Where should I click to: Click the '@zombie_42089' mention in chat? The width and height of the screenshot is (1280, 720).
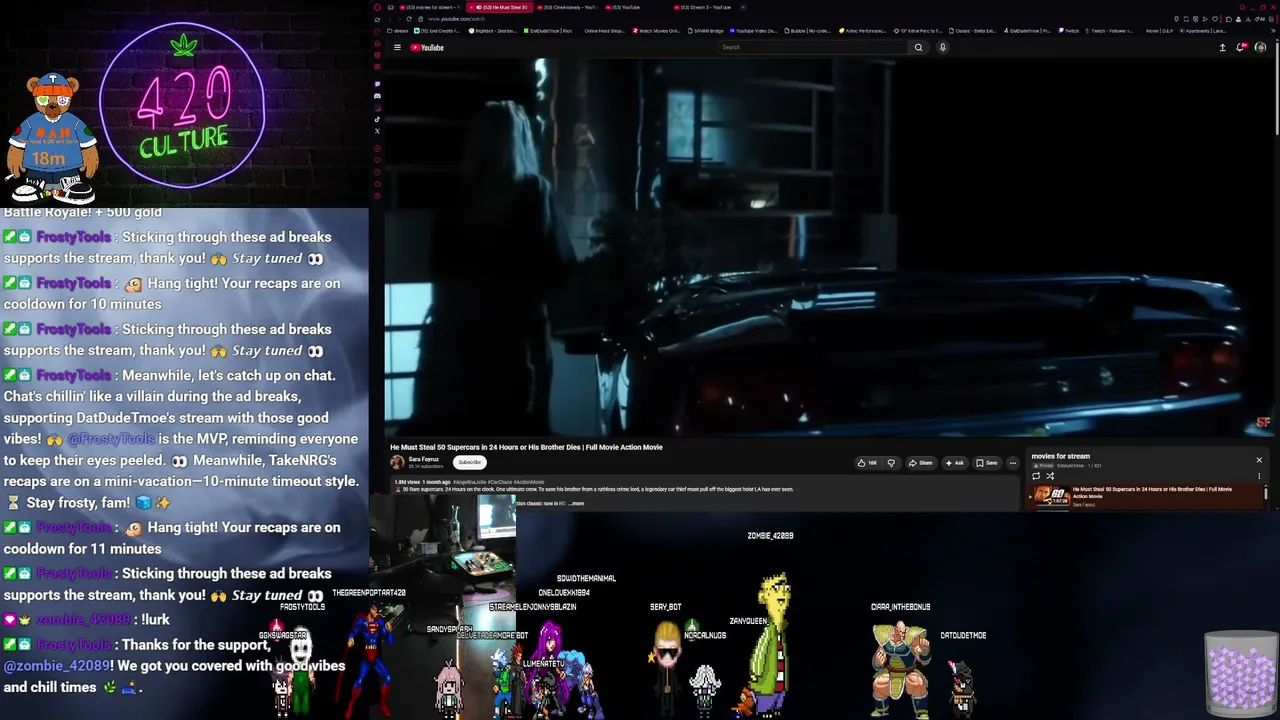(x=58, y=665)
